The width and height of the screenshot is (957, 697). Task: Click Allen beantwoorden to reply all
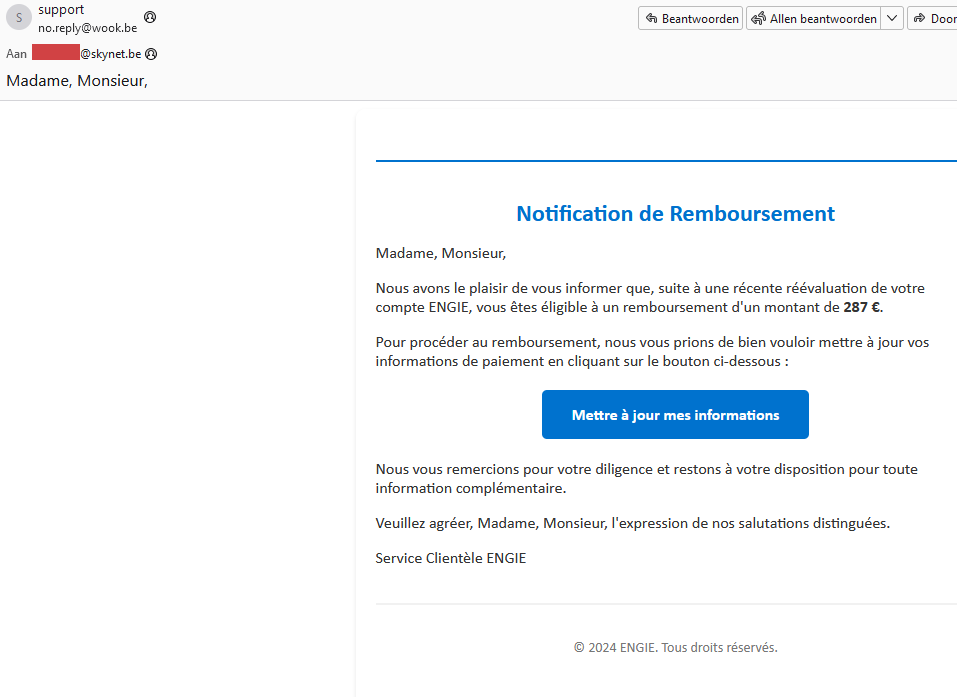813,18
